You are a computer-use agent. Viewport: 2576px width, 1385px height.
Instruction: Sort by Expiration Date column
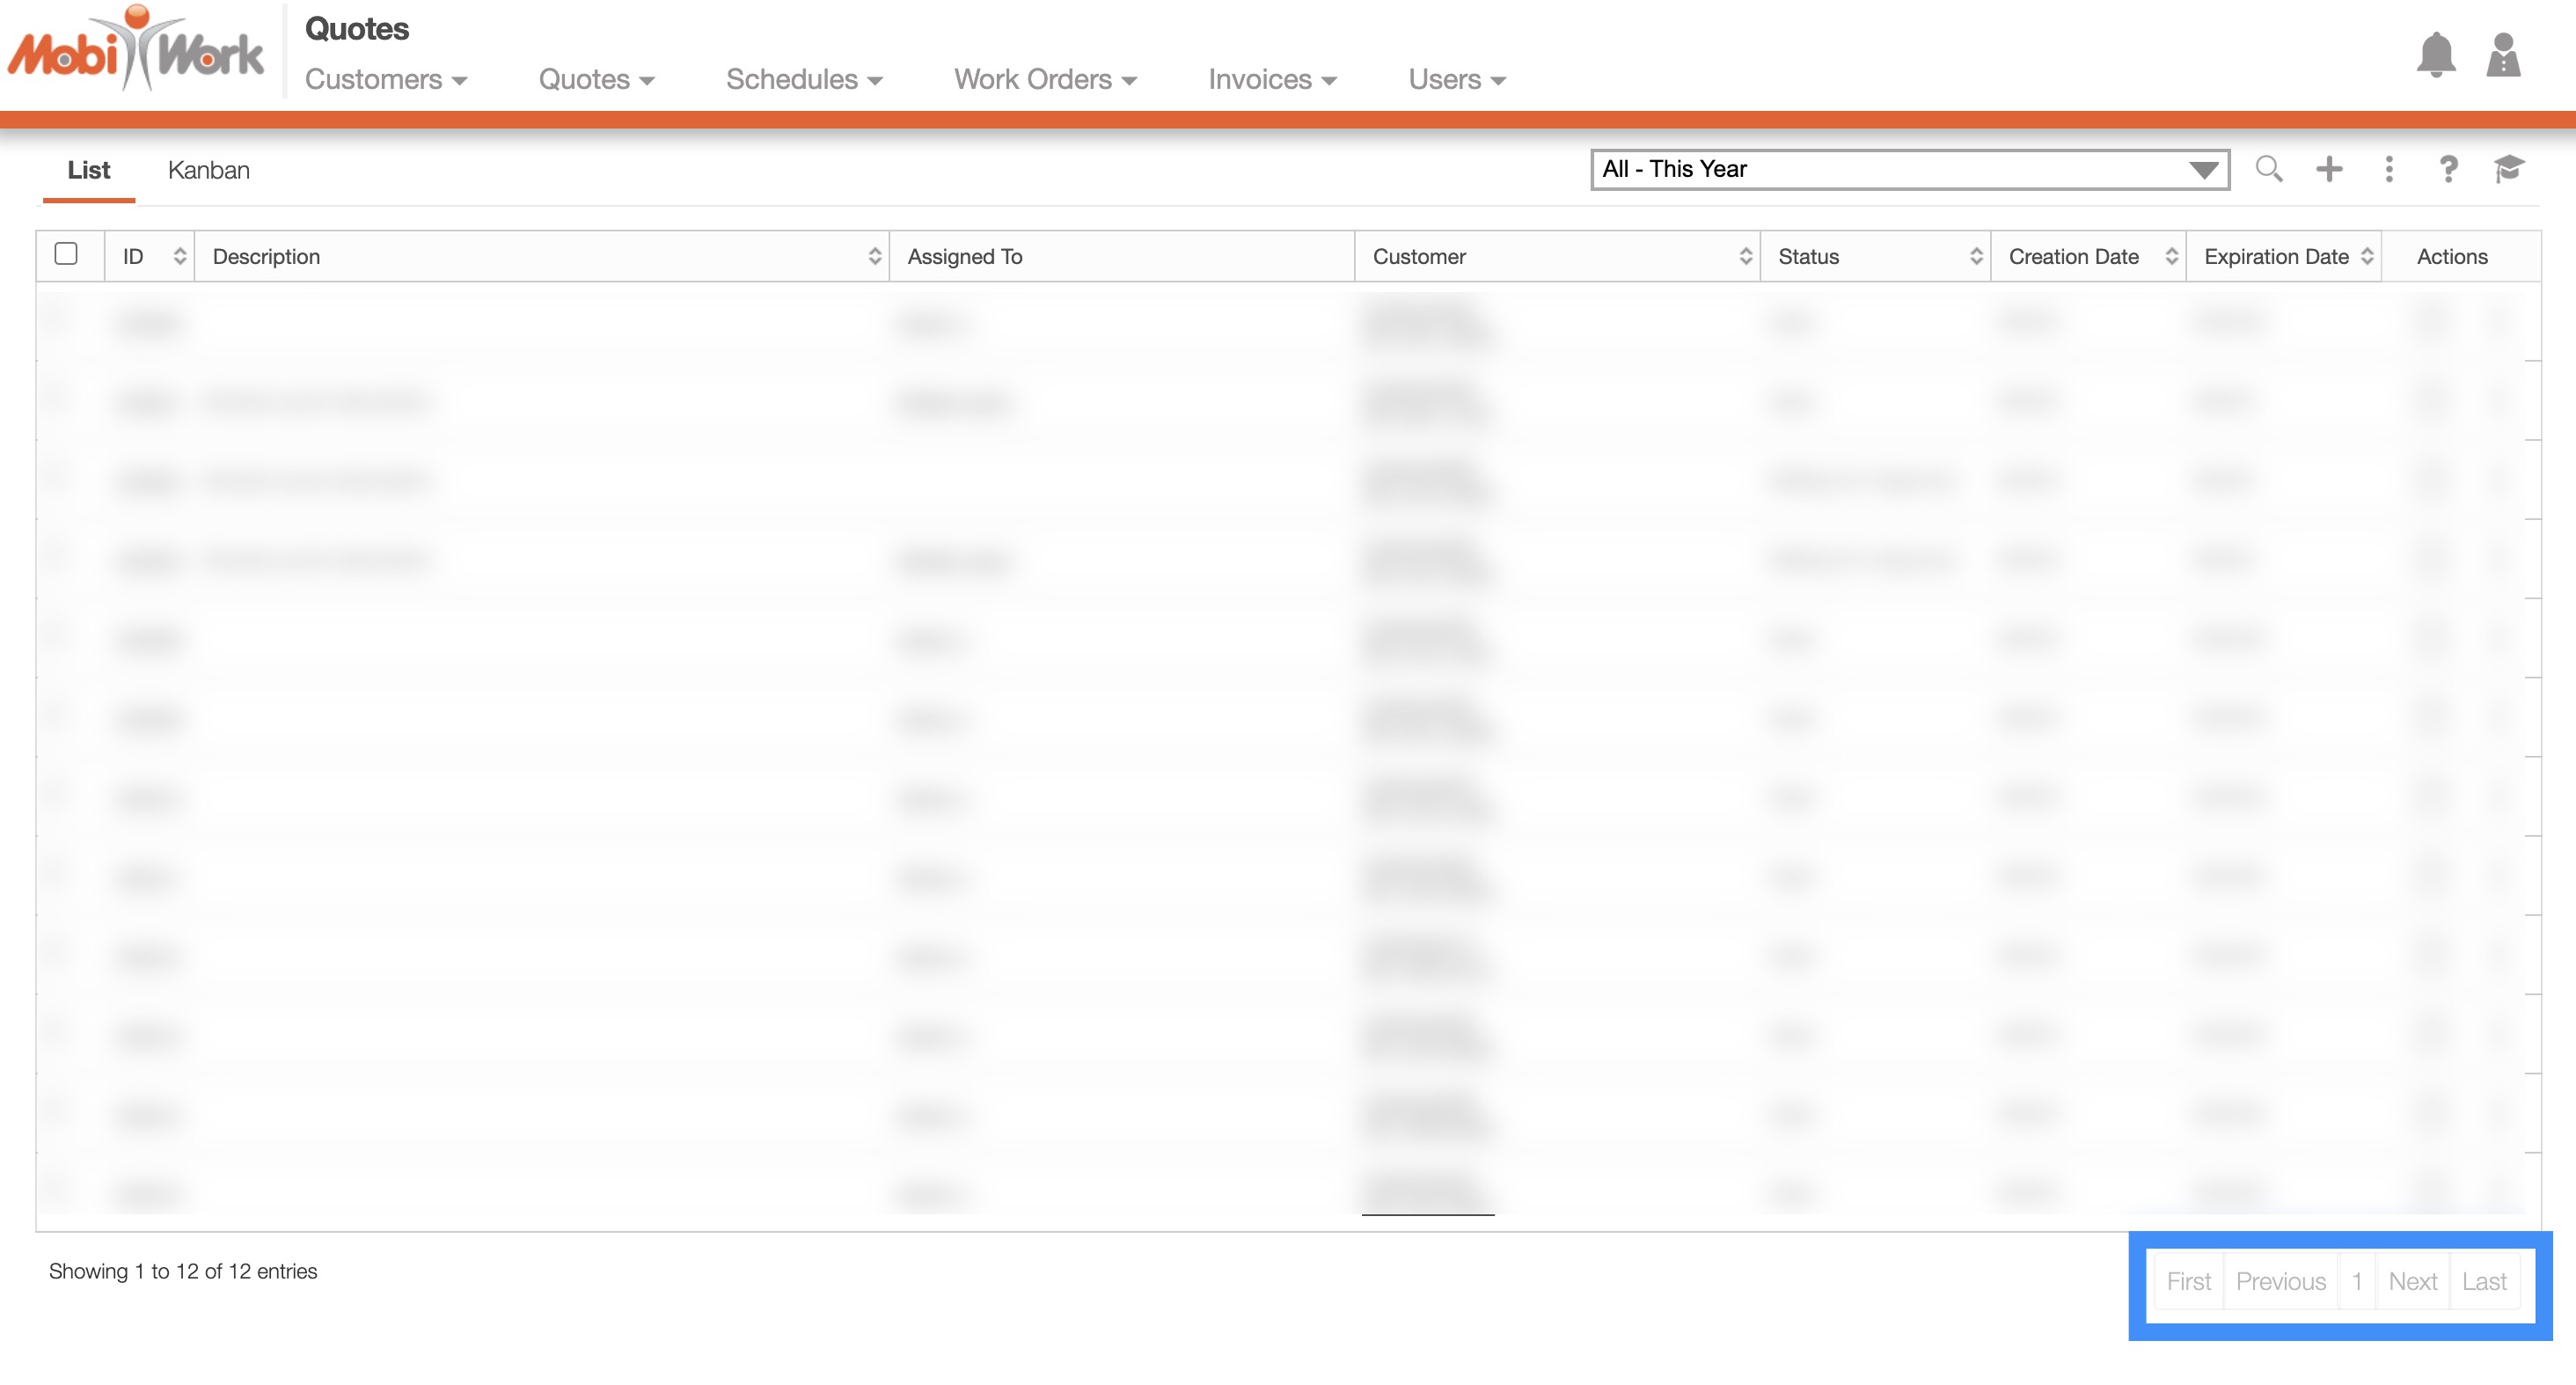[x=2283, y=257]
